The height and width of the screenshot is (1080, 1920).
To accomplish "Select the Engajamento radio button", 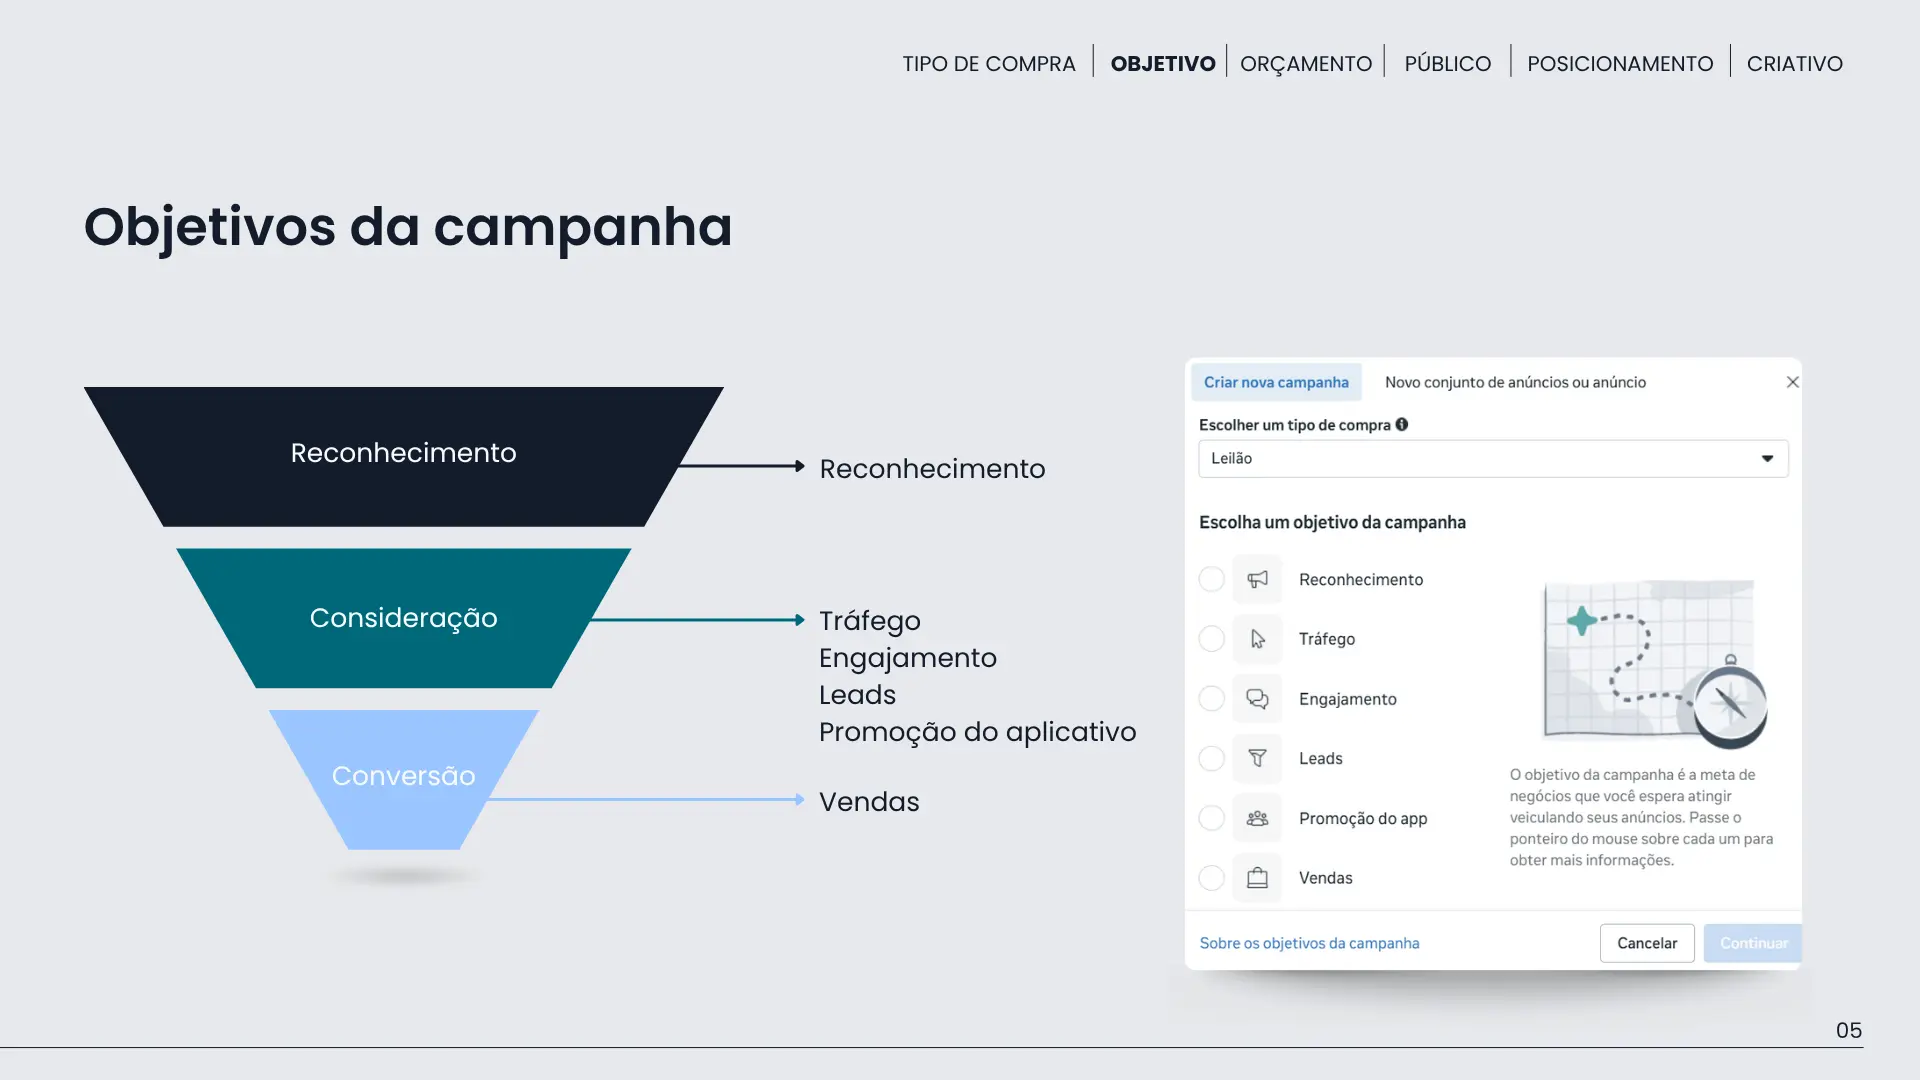I will [x=1211, y=698].
